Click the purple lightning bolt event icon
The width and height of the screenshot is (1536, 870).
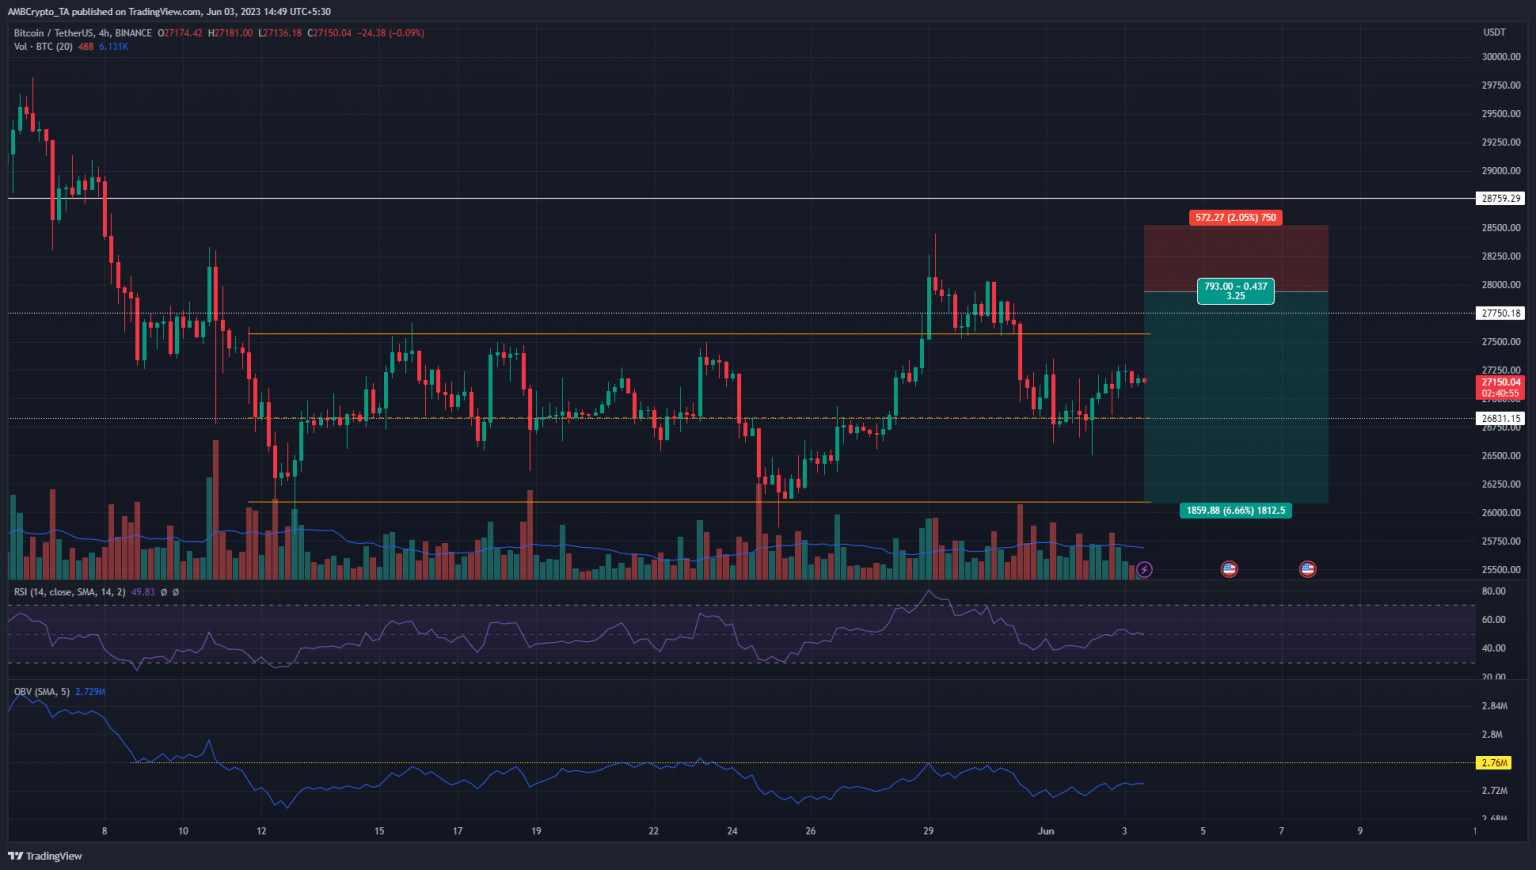pyautogui.click(x=1143, y=569)
